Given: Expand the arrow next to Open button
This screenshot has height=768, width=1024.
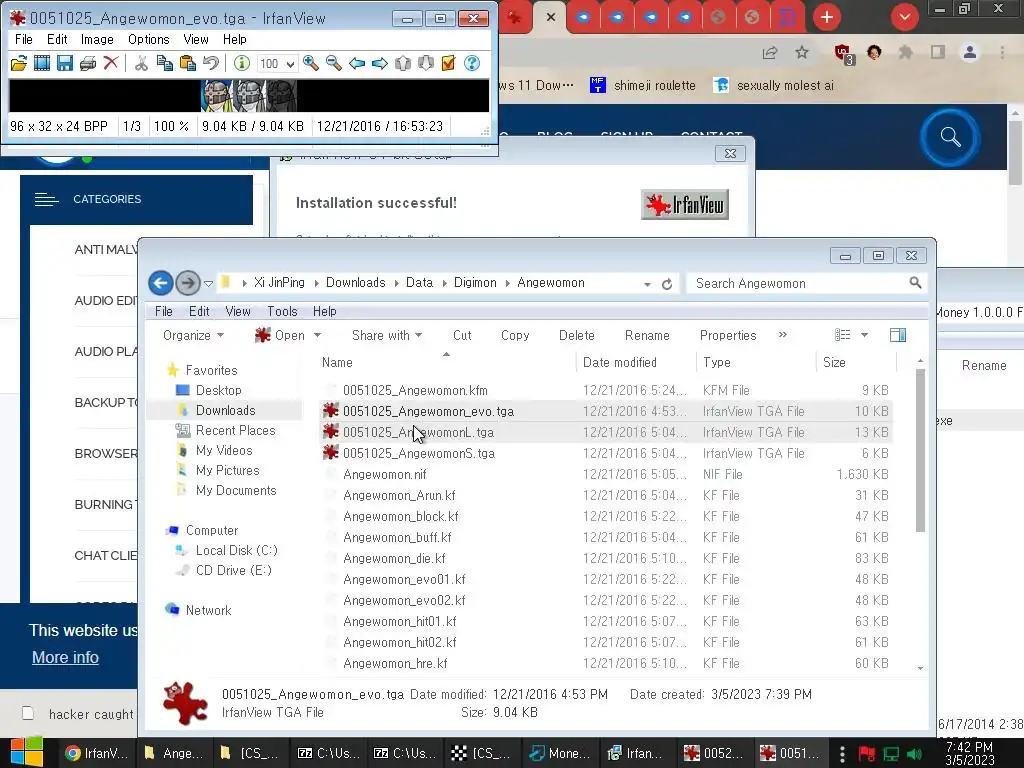Looking at the screenshot, I should coord(317,335).
